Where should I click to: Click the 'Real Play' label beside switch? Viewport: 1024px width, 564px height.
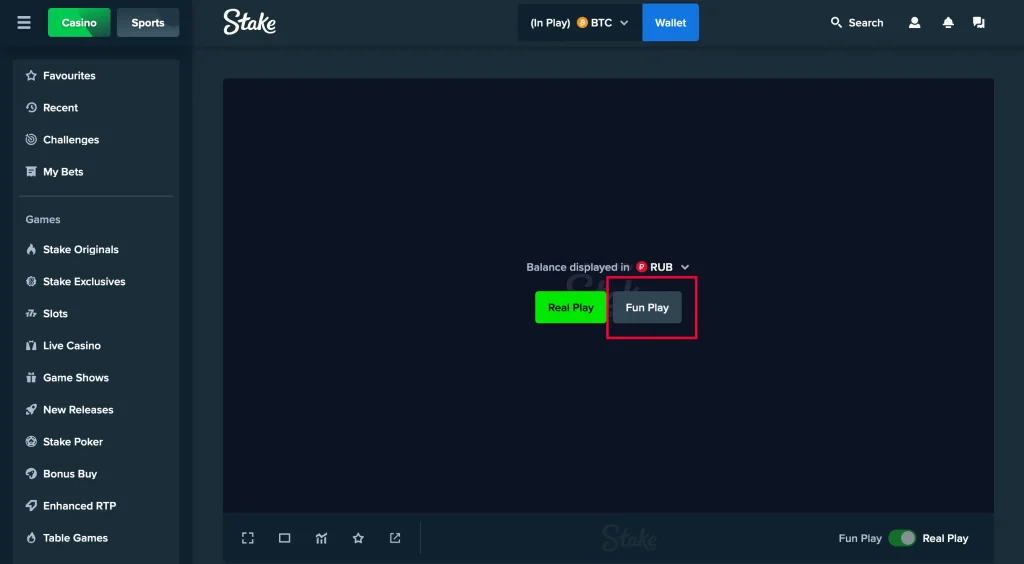click(945, 539)
